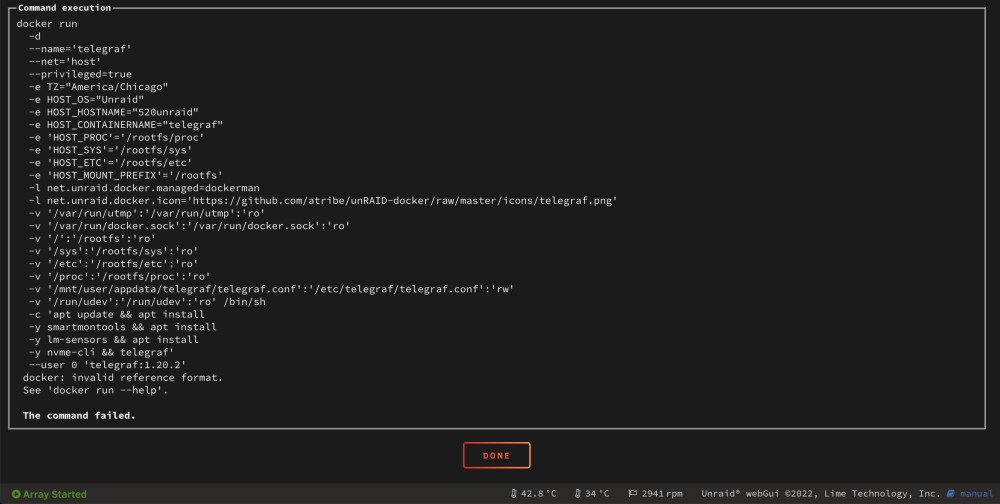1000x504 pixels.
Task: Click the 34 °C temperature reading
Action: [x=597, y=494]
